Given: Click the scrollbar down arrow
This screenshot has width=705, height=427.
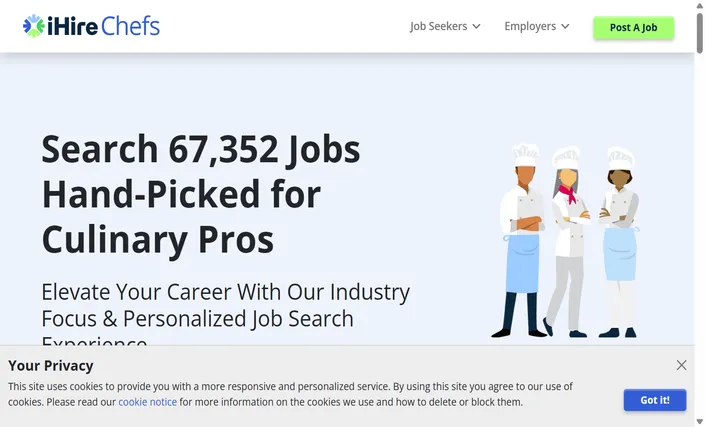Looking at the screenshot, I should pyautogui.click(x=700, y=421).
